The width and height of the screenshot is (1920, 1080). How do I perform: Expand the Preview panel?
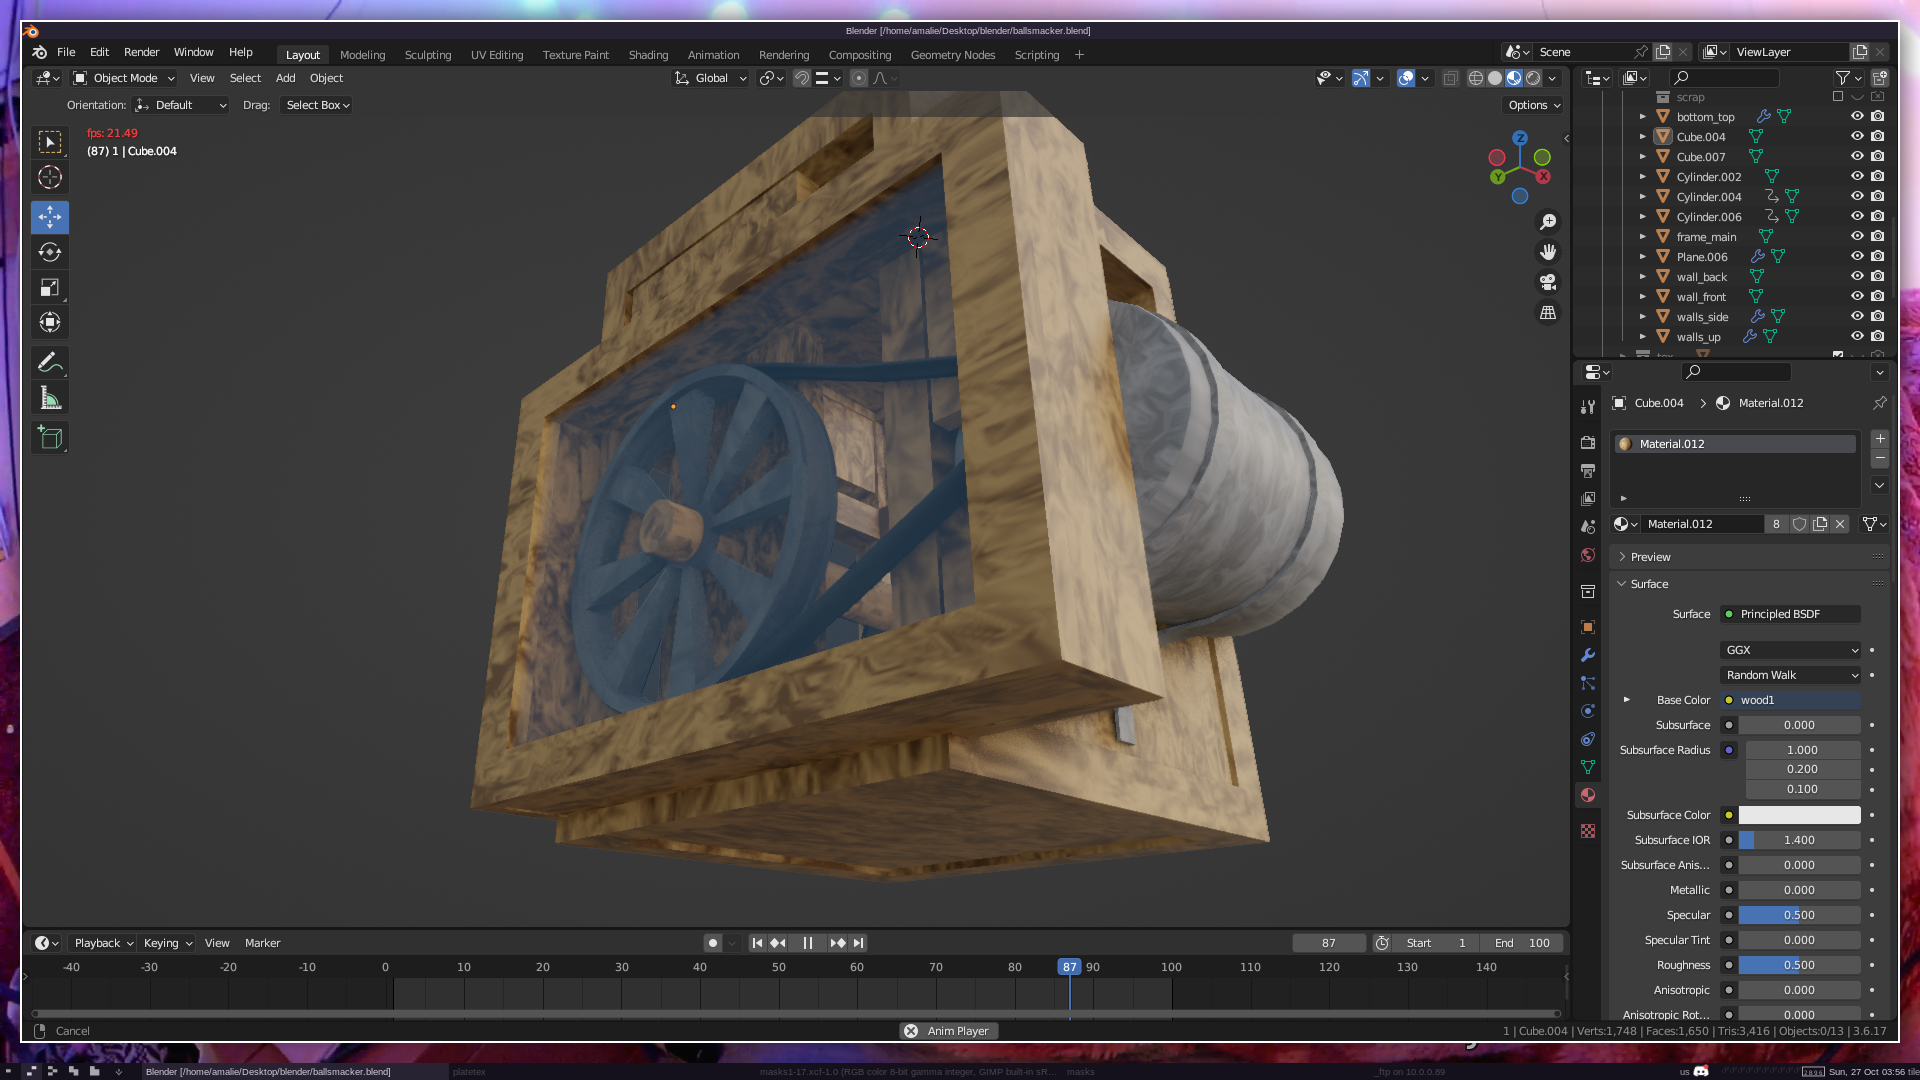tap(1650, 557)
